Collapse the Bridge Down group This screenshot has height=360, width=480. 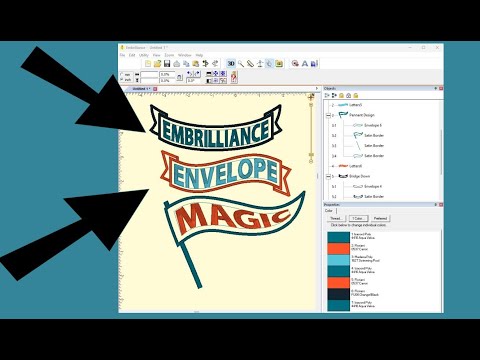click(x=328, y=176)
